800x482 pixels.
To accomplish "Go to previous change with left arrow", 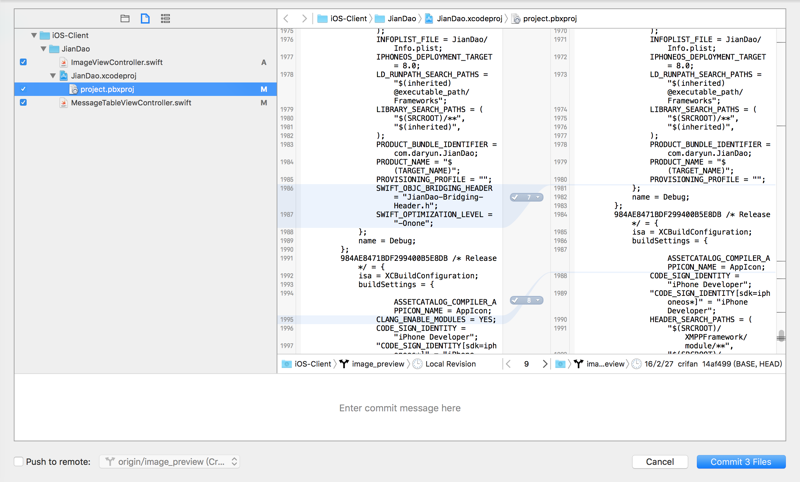I will 508,364.
